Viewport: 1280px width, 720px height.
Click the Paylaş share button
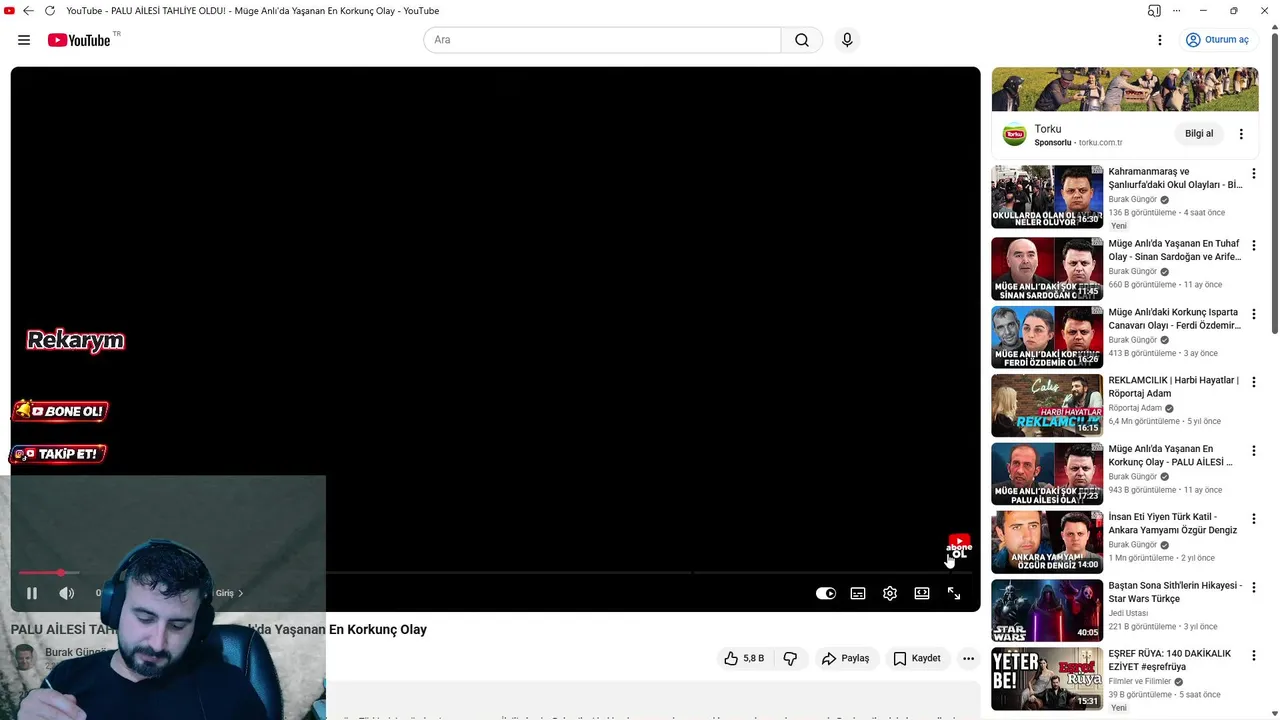(x=845, y=658)
